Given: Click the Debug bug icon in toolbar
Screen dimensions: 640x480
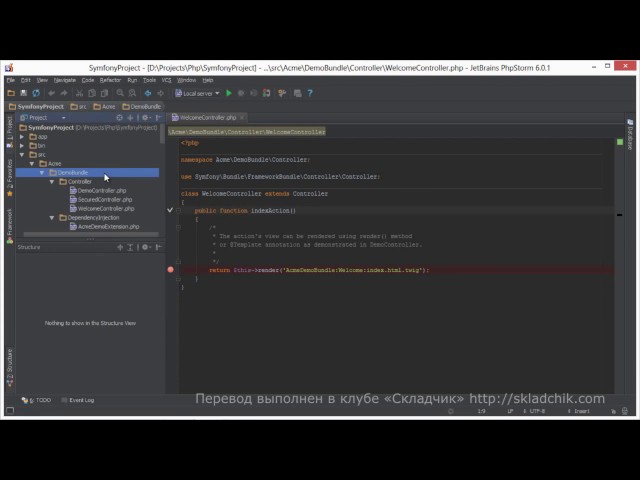Looking at the screenshot, I should click(x=242, y=93).
